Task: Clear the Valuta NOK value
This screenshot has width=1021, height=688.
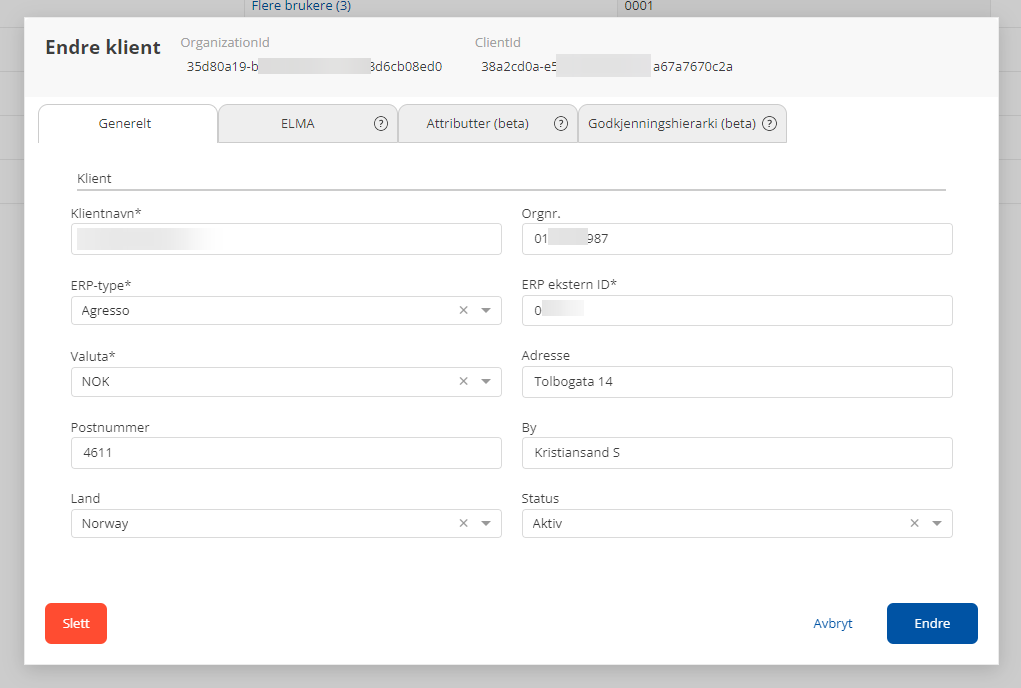Action: (x=463, y=381)
